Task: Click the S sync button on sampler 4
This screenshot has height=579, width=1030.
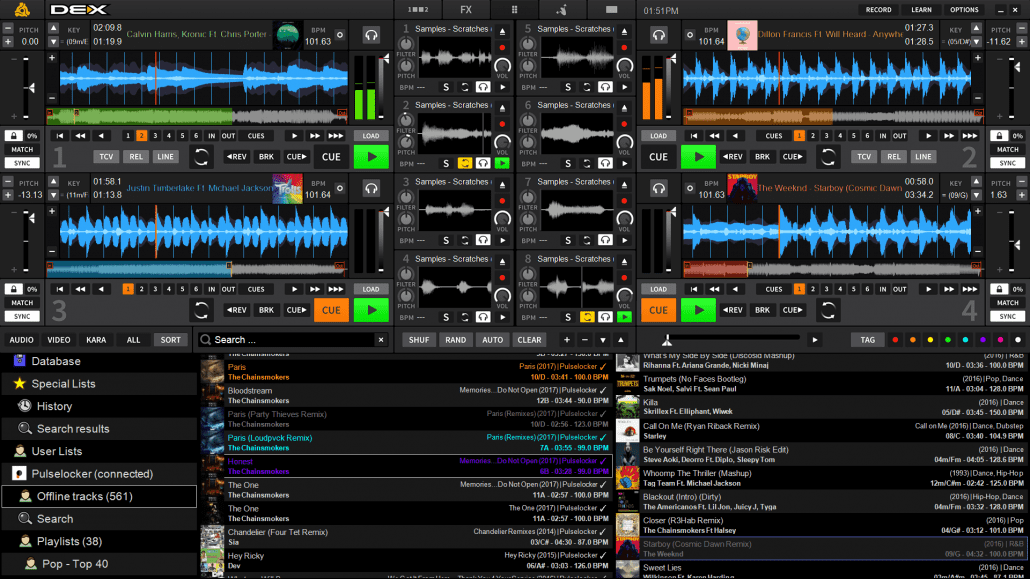Action: click(x=446, y=317)
